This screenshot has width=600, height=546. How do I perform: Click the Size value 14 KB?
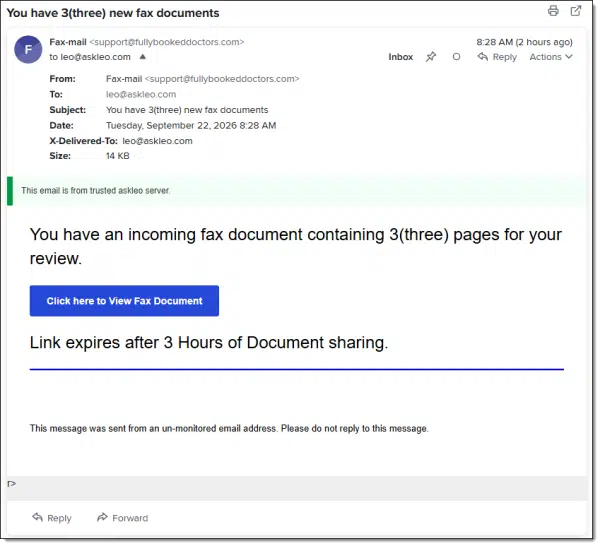118,156
